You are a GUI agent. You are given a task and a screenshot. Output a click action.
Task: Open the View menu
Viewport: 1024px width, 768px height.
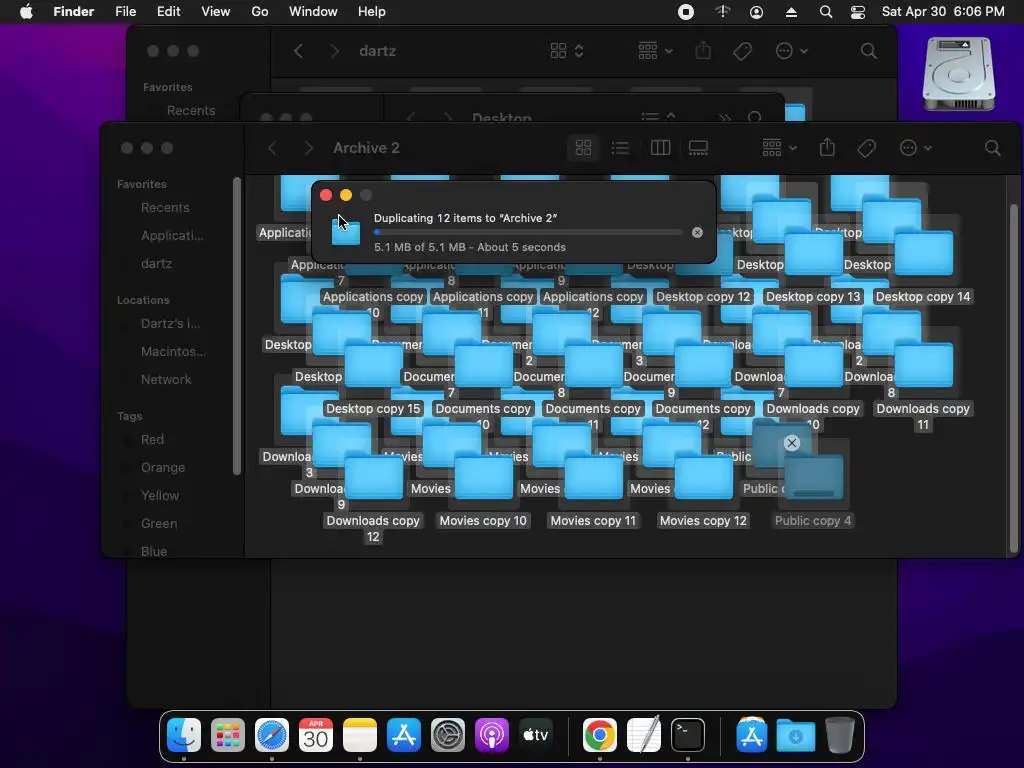pyautogui.click(x=216, y=12)
